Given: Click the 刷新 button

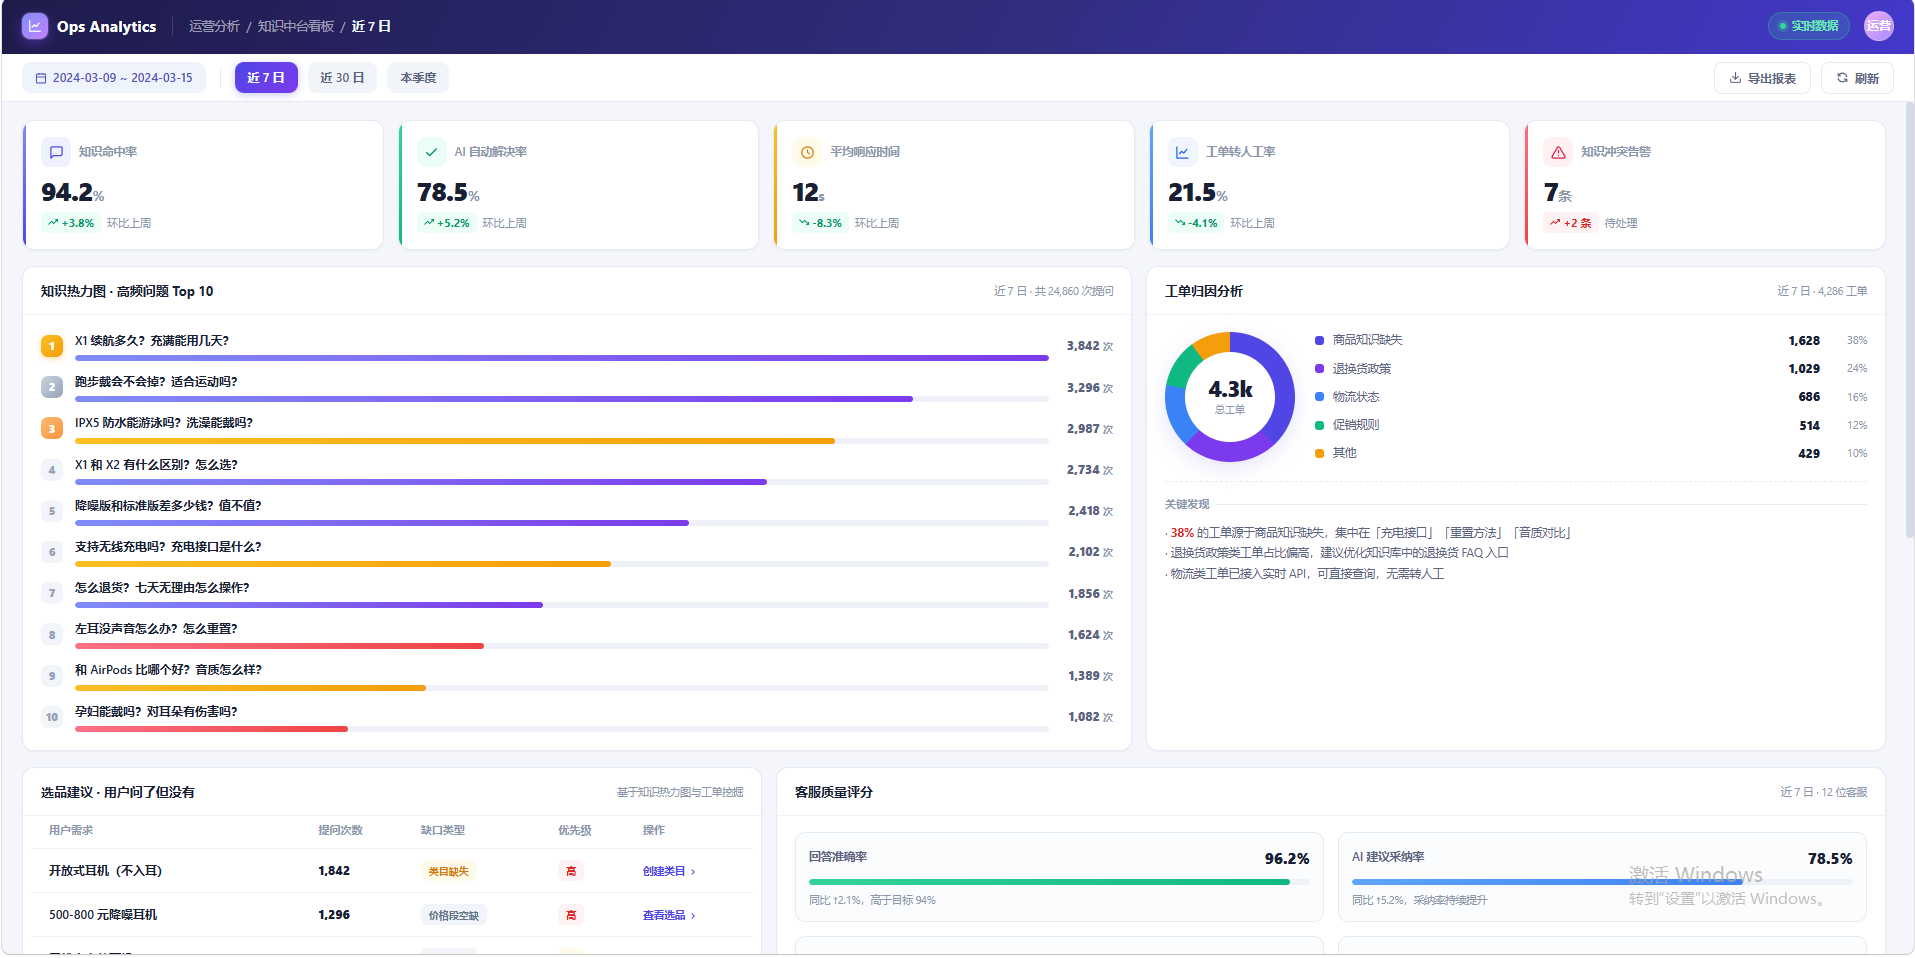Looking at the screenshot, I should point(1857,78).
